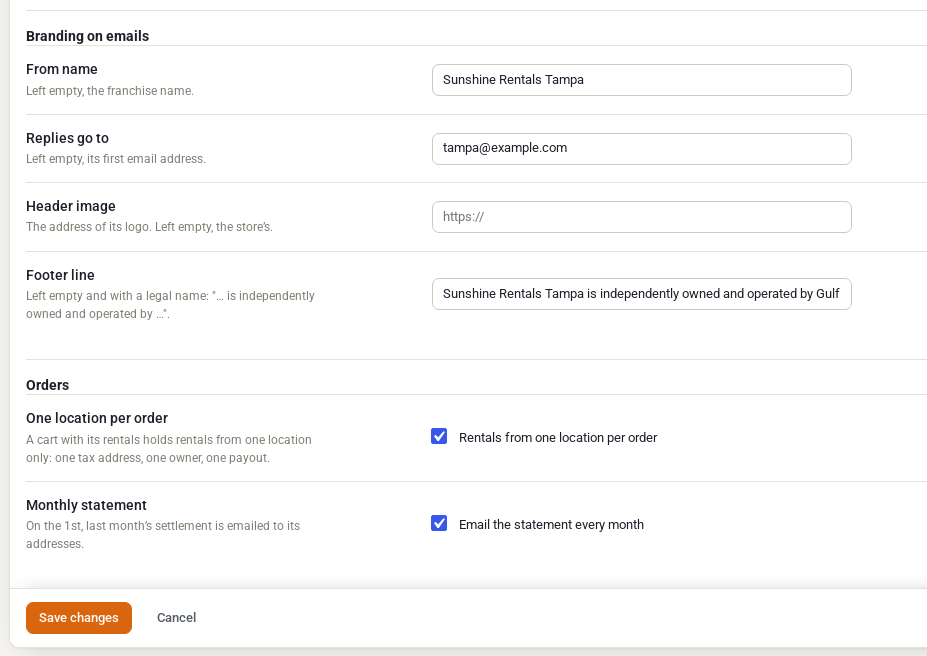Click the 'On the 1st, last month's settlement' description
This screenshot has height=656, width=927.
pos(163,535)
